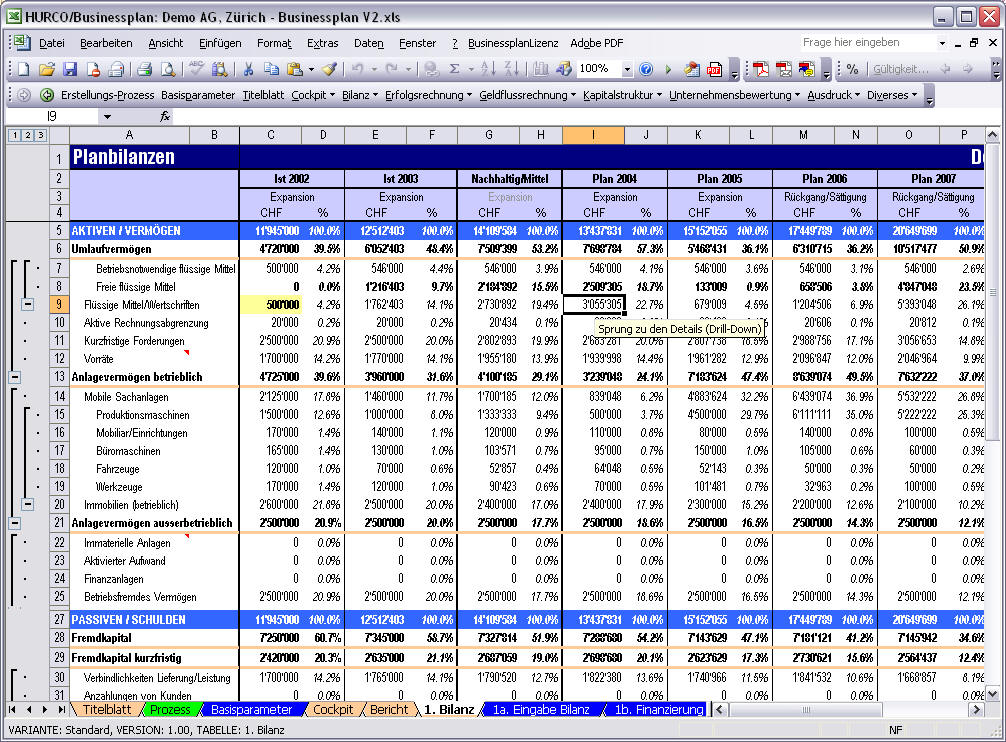
Task: Show outline level 1
Action: [14, 135]
